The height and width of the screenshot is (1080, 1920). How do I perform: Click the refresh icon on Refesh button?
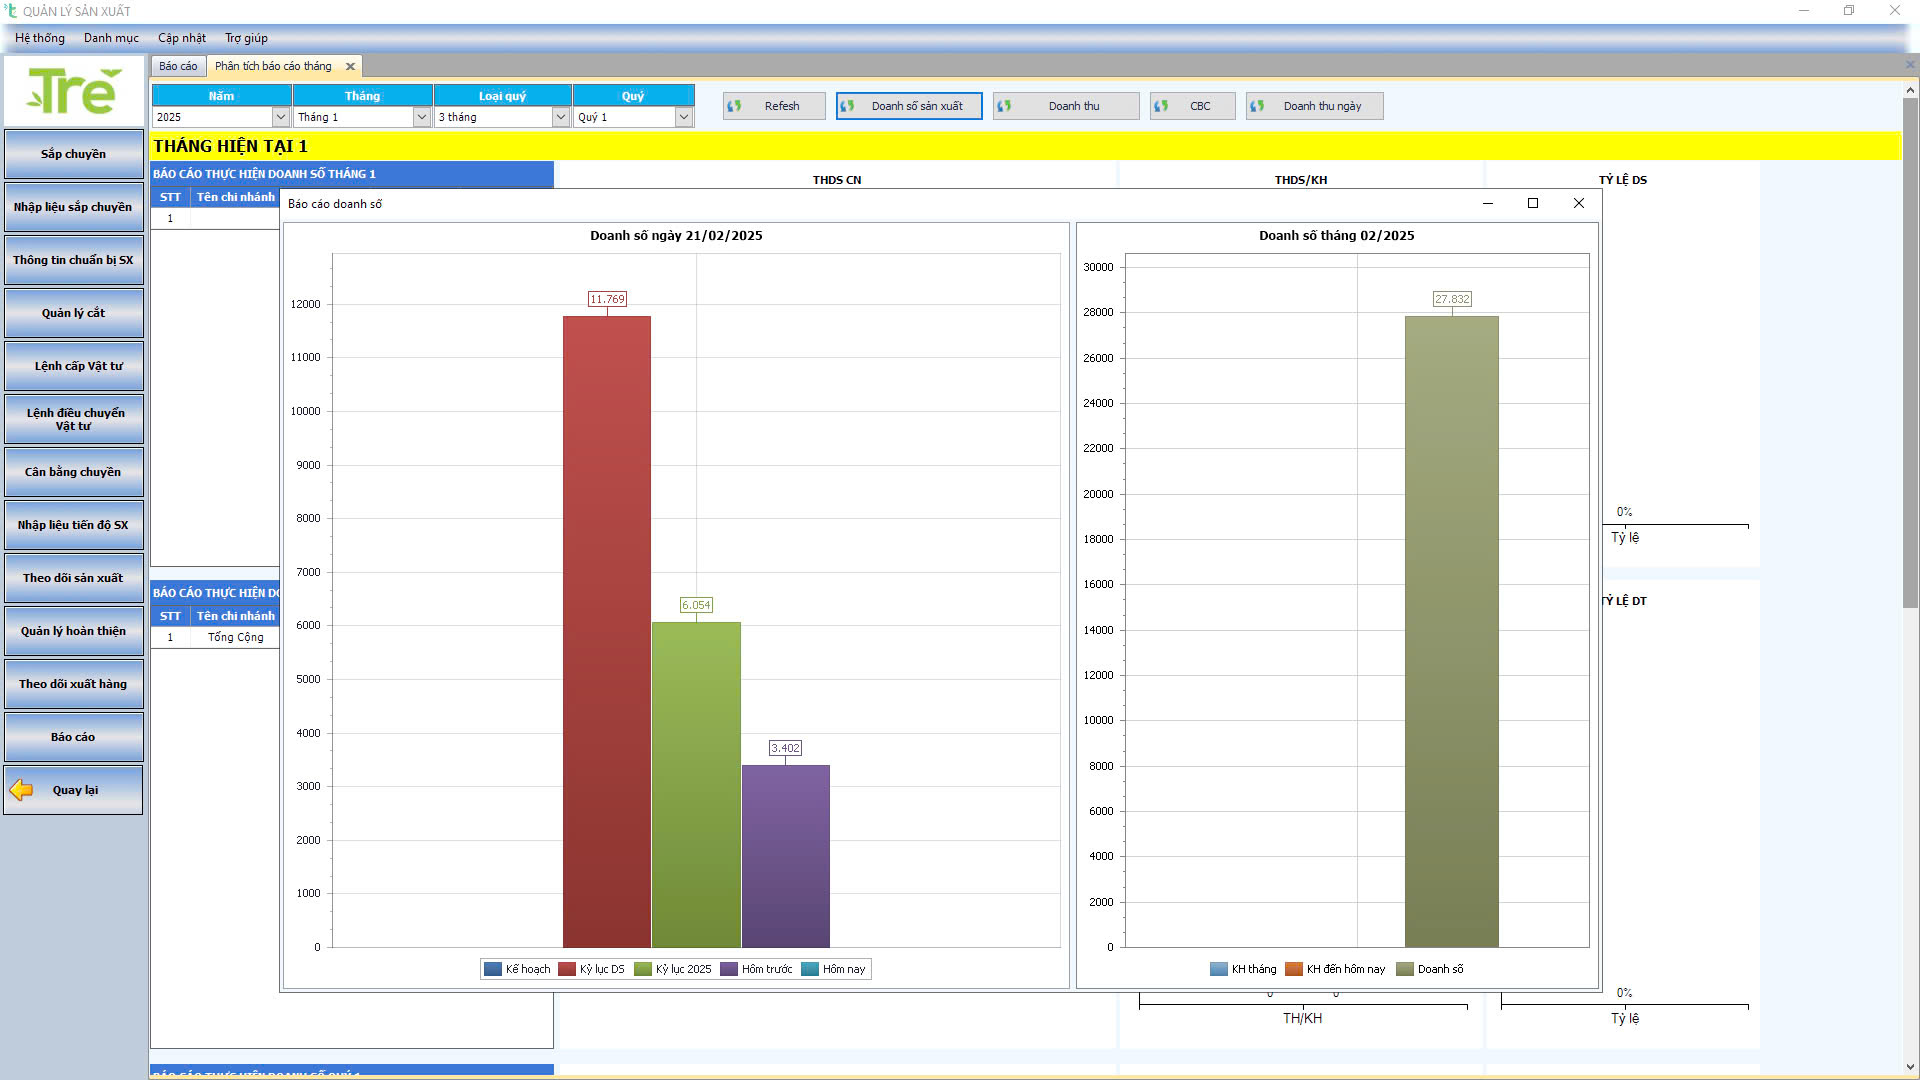[735, 106]
